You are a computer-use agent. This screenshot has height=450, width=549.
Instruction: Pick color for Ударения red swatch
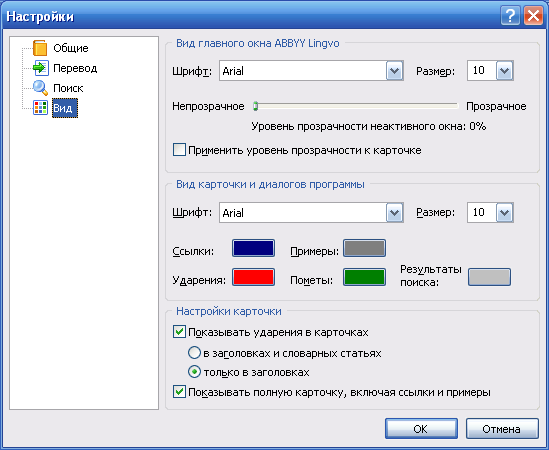[253, 277]
